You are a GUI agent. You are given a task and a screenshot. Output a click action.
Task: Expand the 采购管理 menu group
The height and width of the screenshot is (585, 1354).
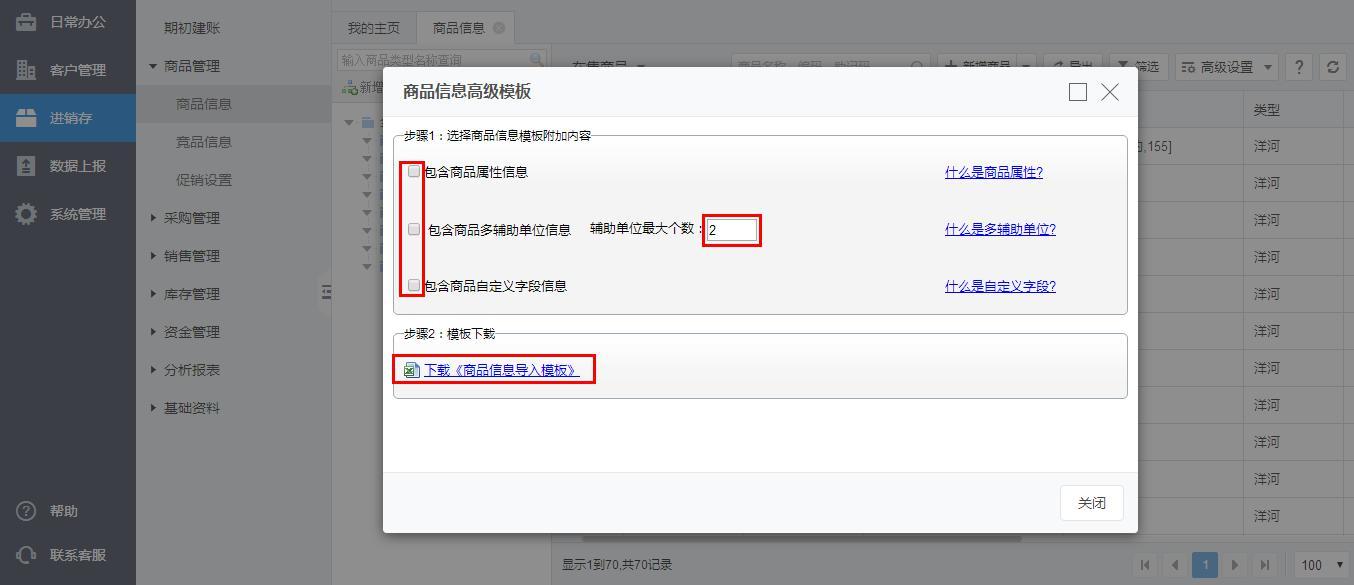coord(153,218)
